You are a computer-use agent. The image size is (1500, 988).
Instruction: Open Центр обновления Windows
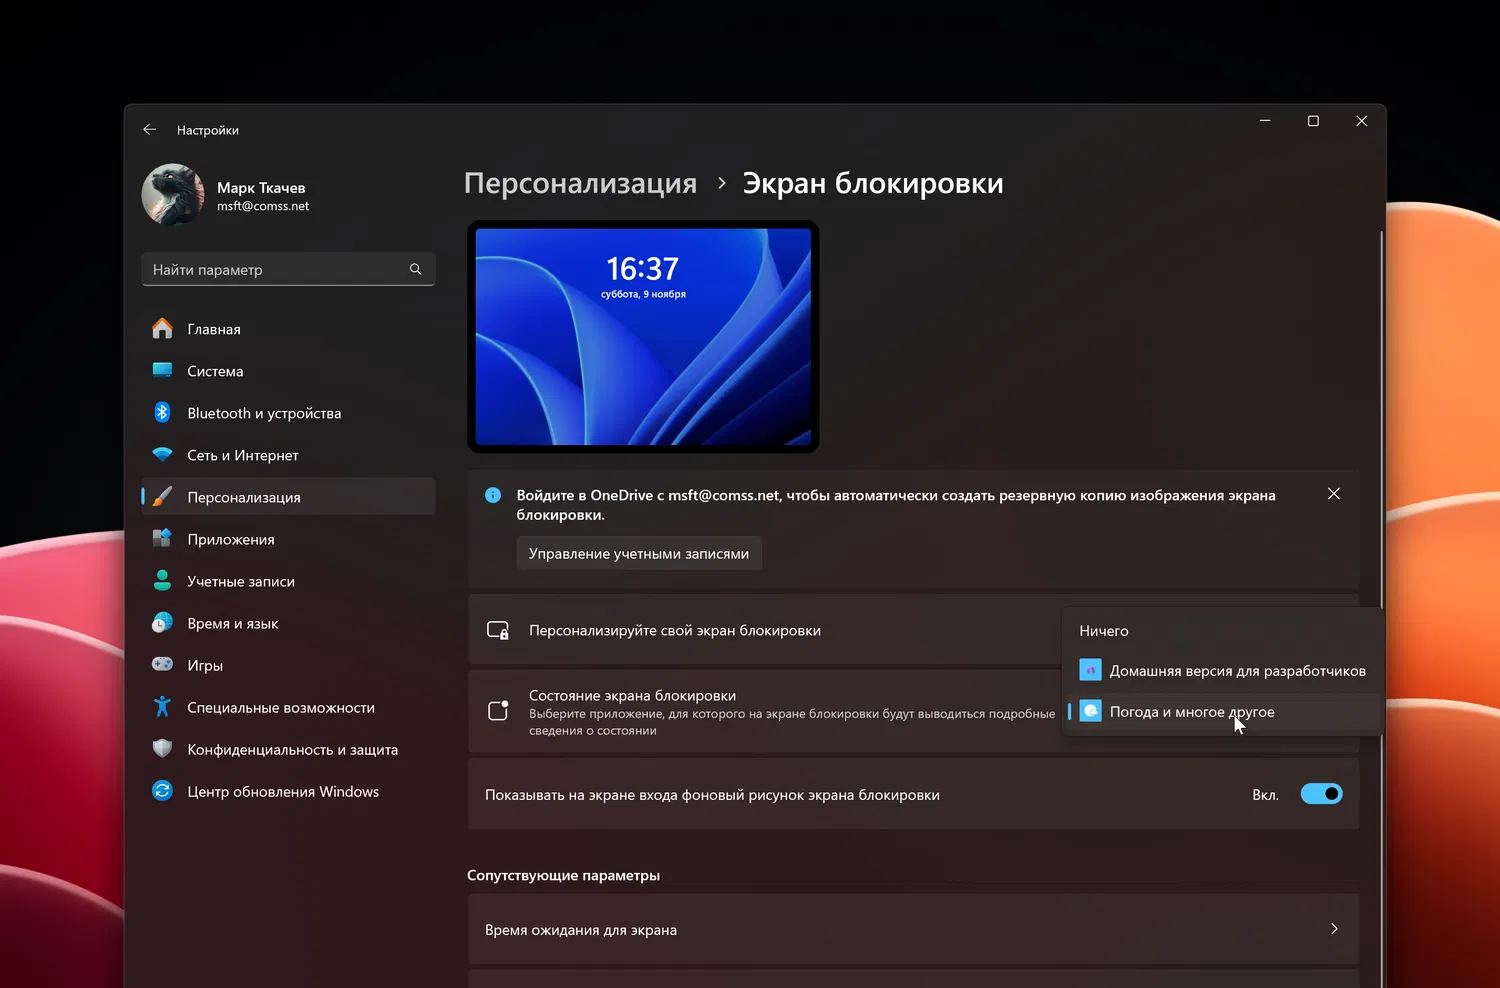click(288, 791)
